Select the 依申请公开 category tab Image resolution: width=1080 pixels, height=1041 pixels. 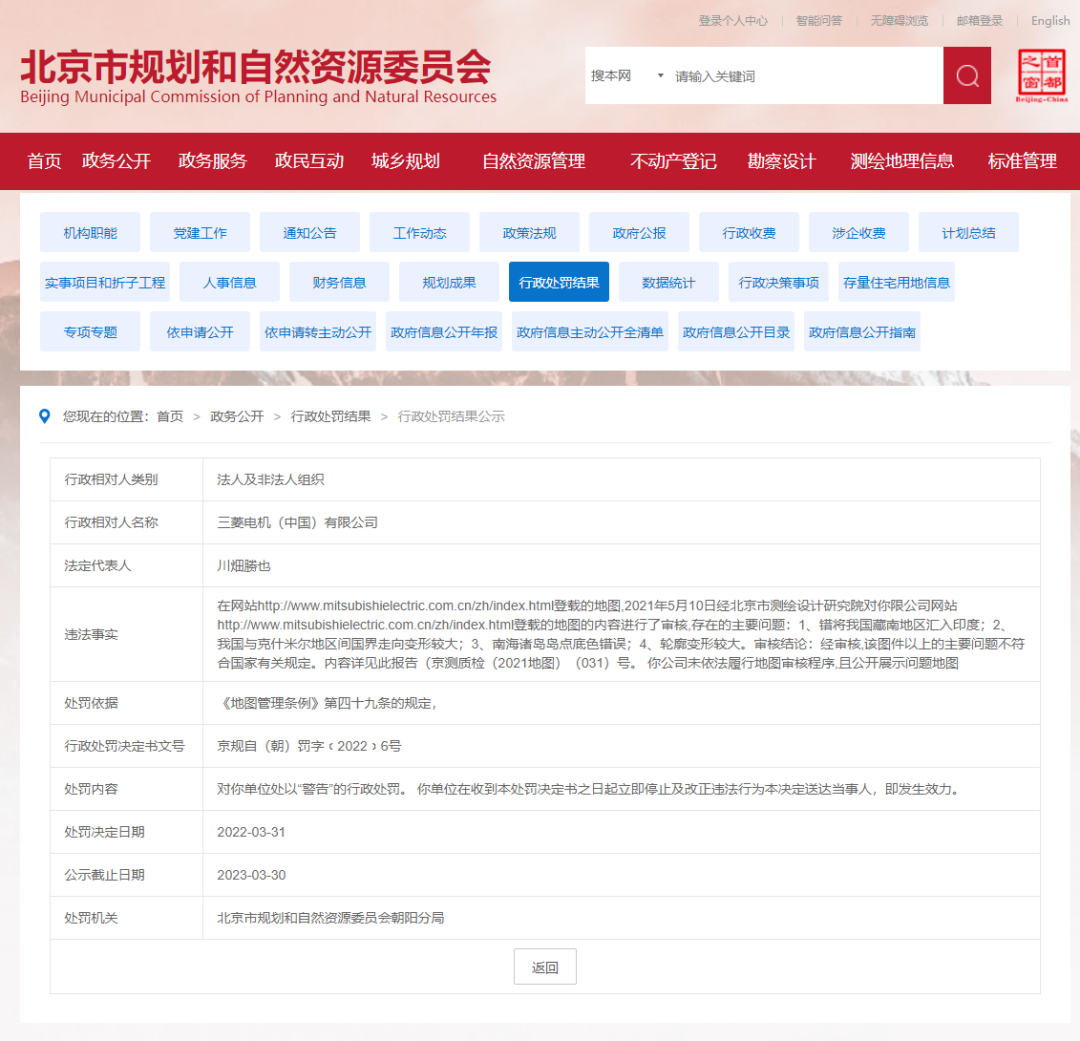coord(200,332)
